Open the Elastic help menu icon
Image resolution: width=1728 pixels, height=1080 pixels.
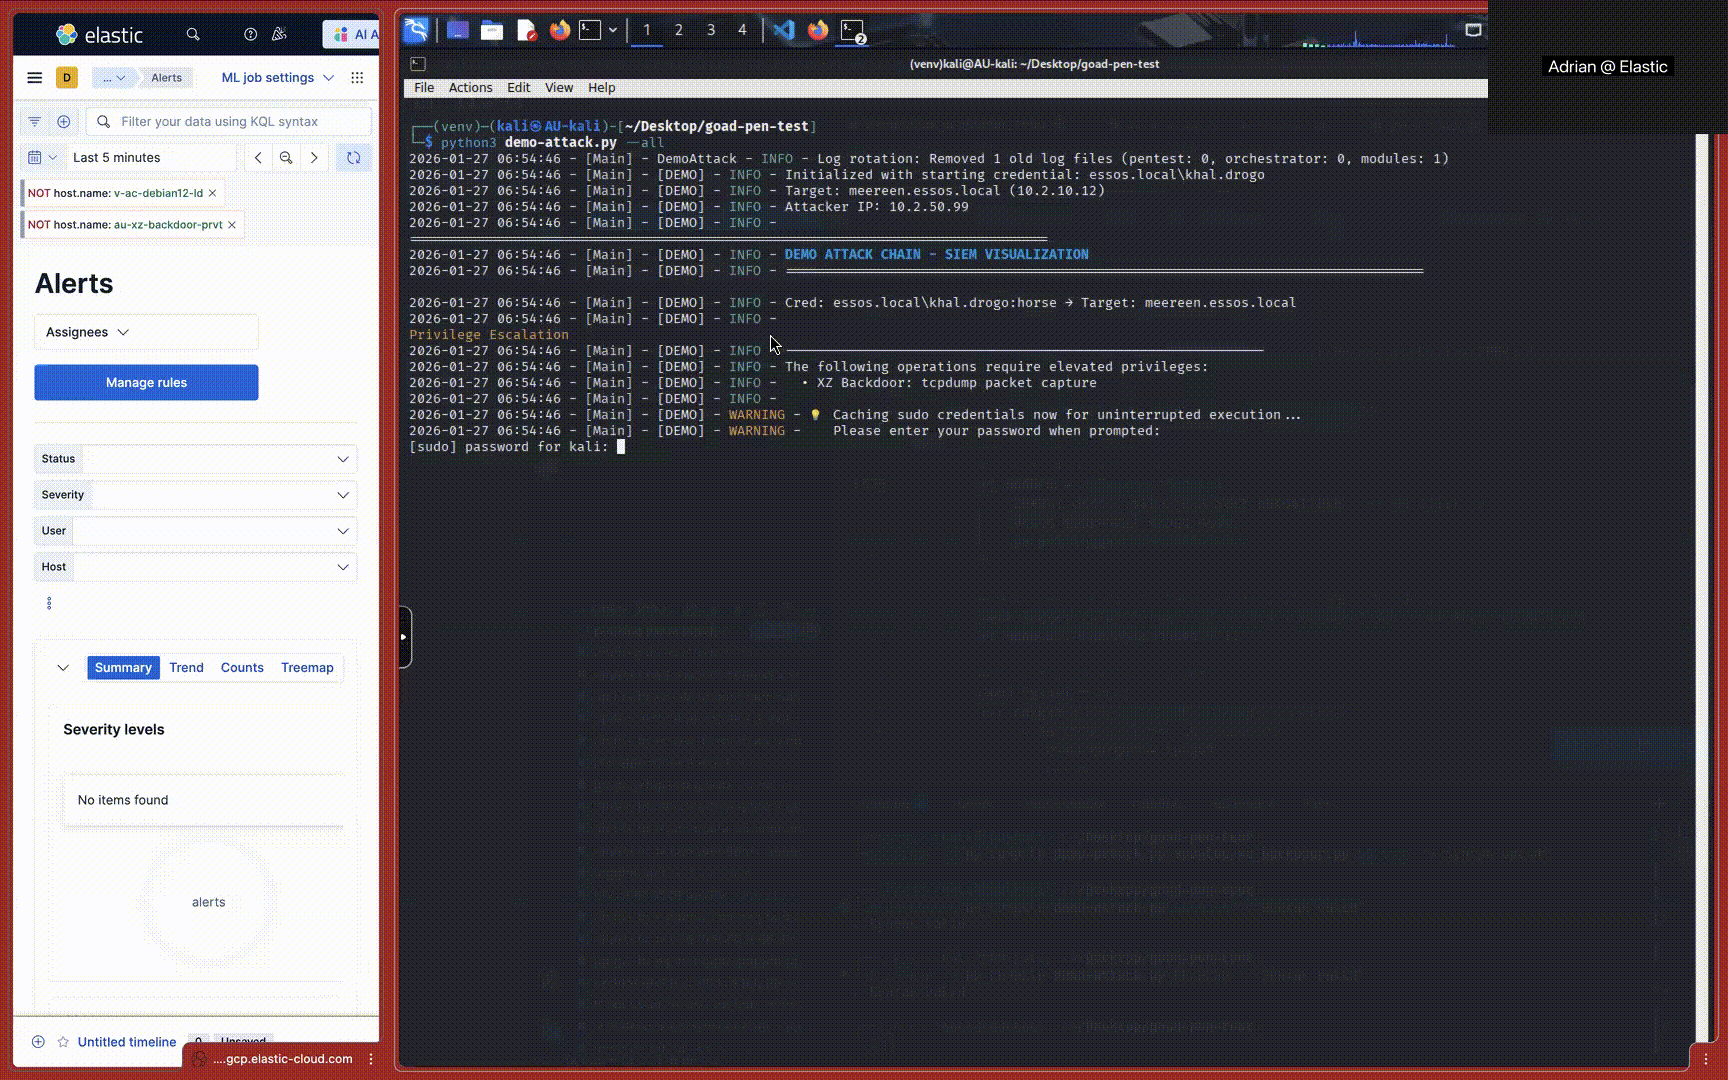click(x=250, y=35)
